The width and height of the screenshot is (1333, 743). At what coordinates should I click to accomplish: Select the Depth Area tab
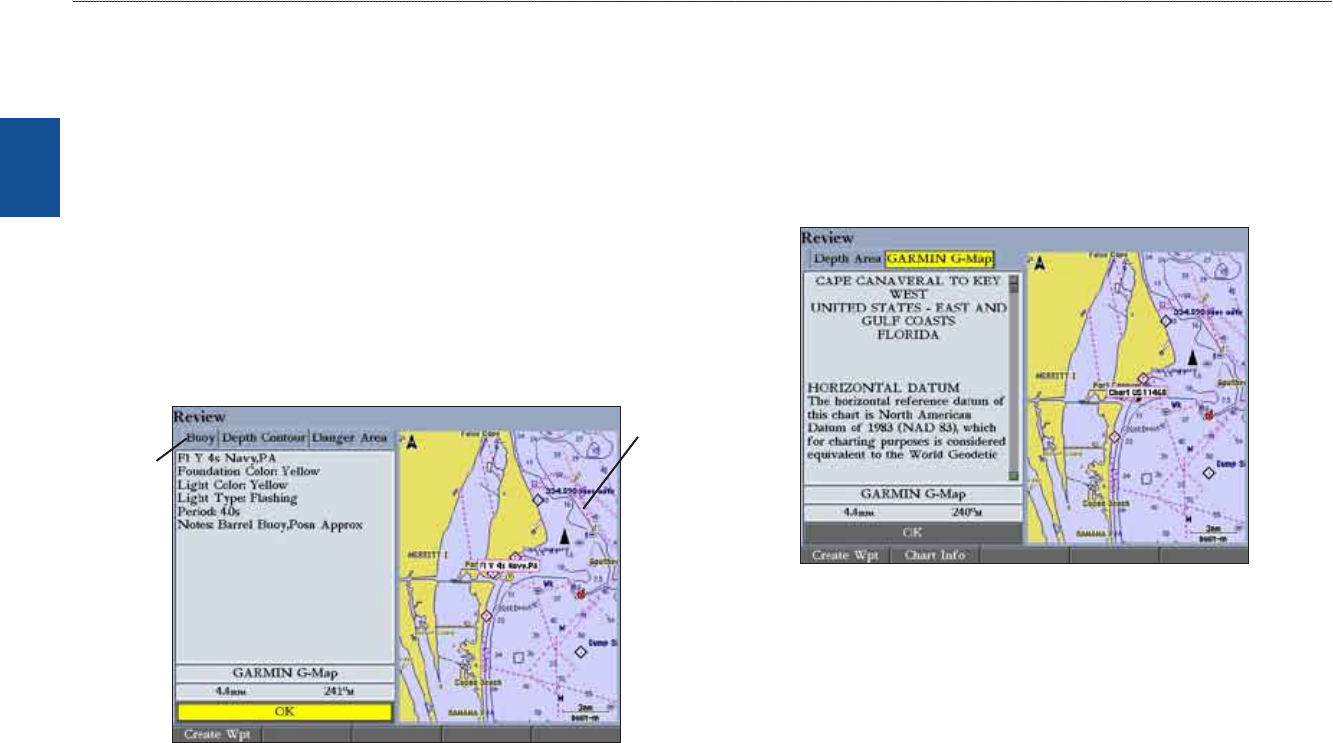(x=846, y=259)
